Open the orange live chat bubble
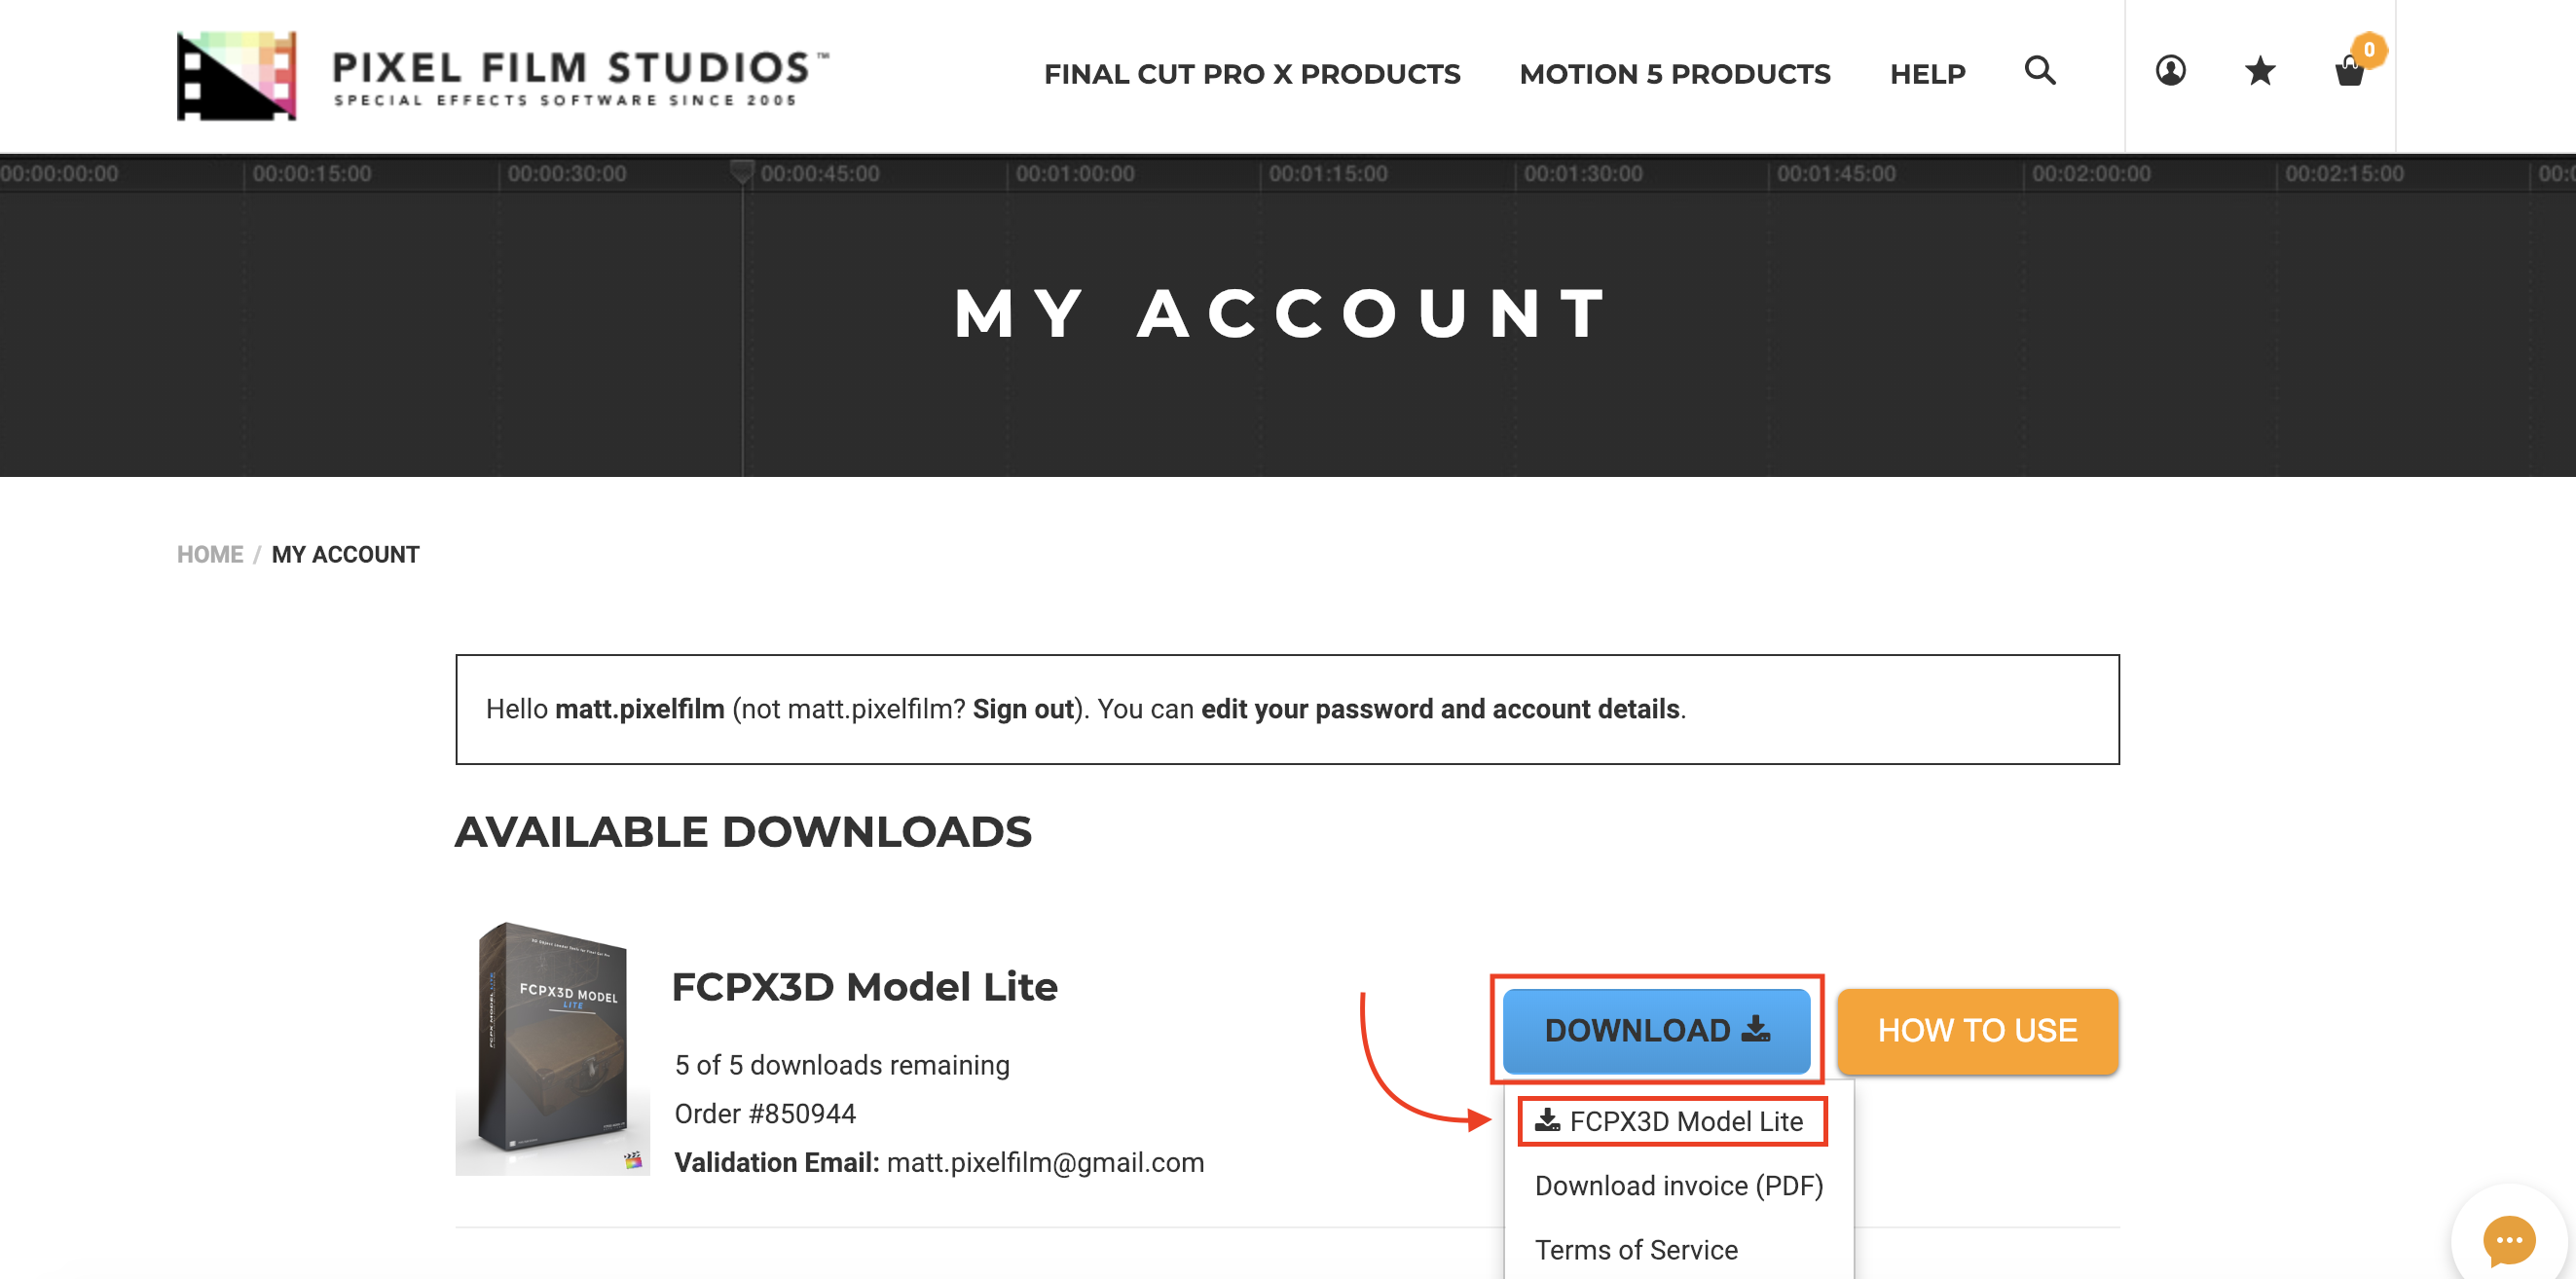This screenshot has width=2576, height=1279. coord(2509,1241)
